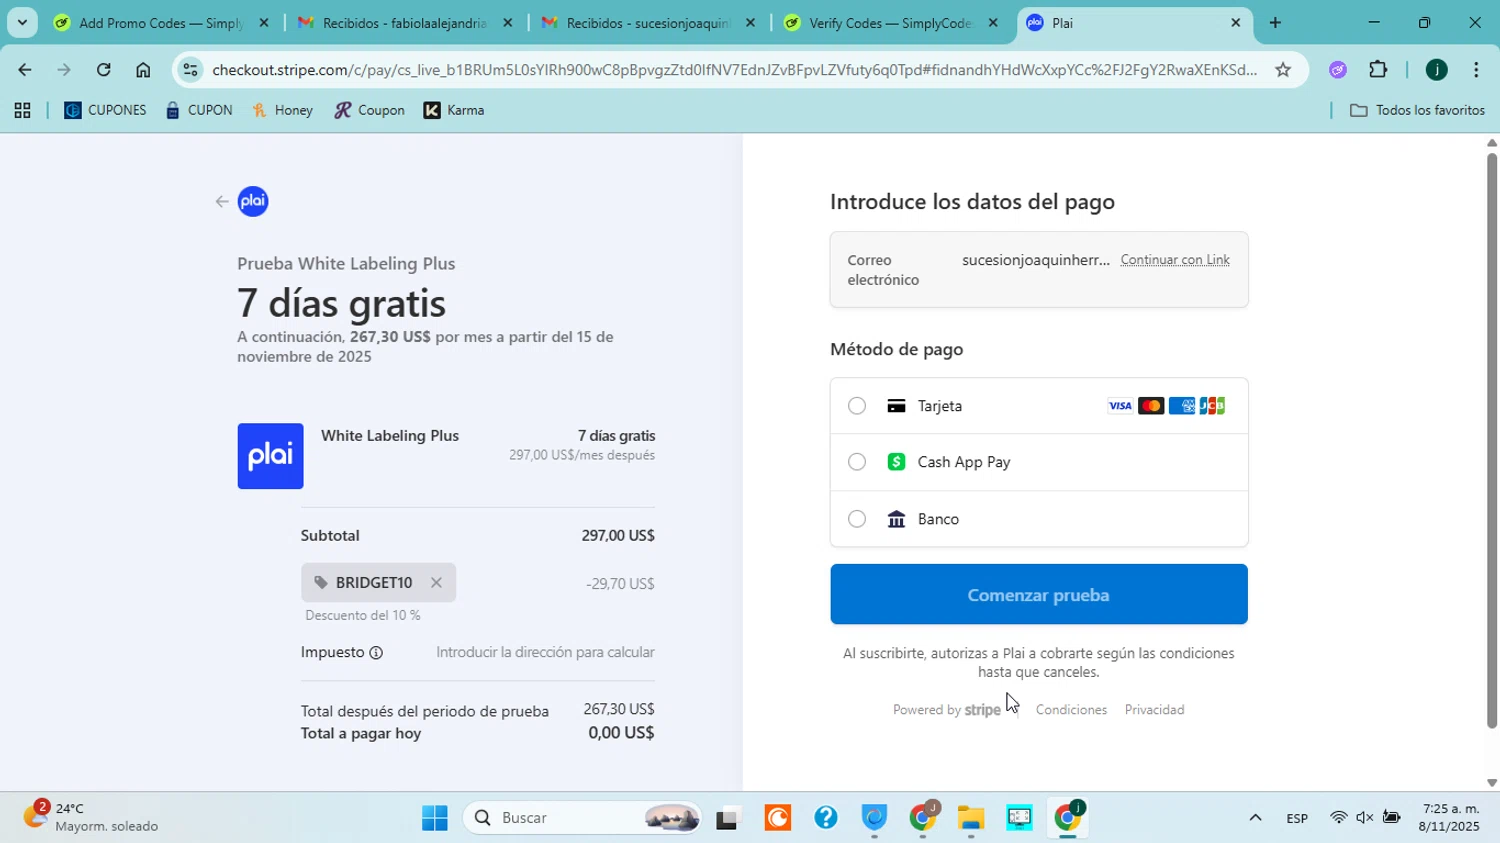
Task: Click the Cash App Pay green icon
Action: point(896,462)
